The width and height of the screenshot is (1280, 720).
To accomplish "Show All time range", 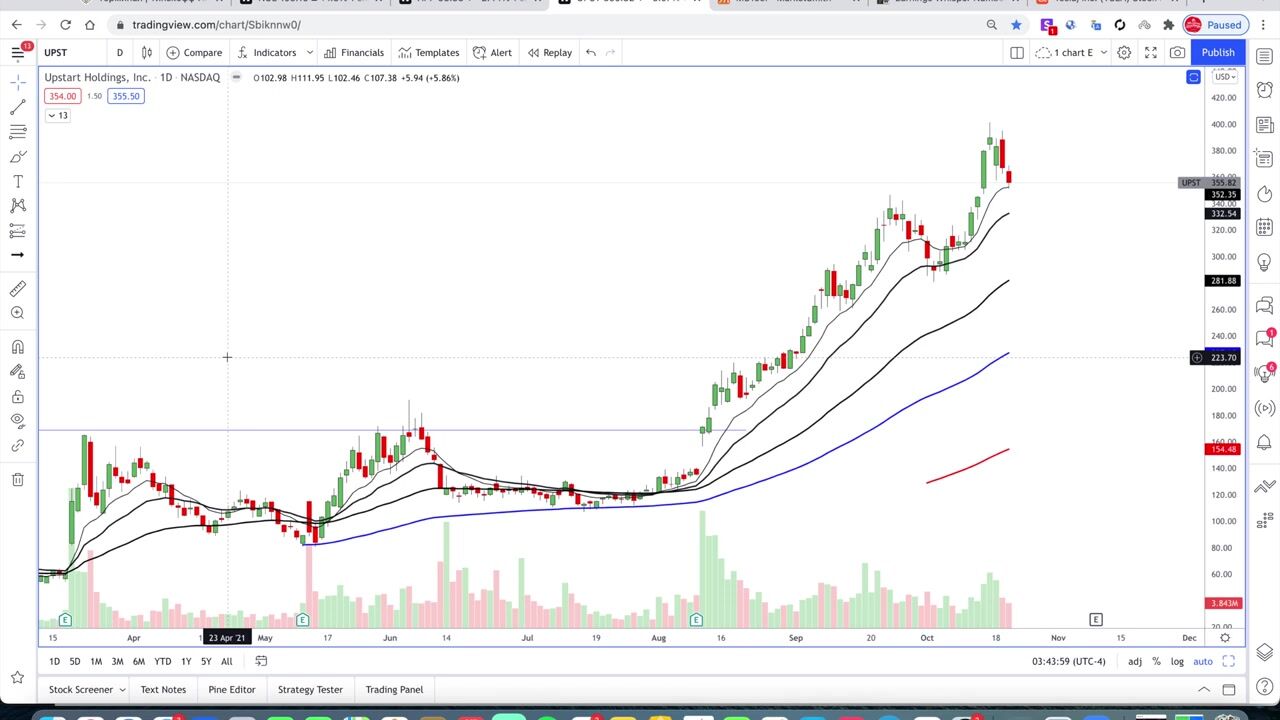I will pos(227,661).
